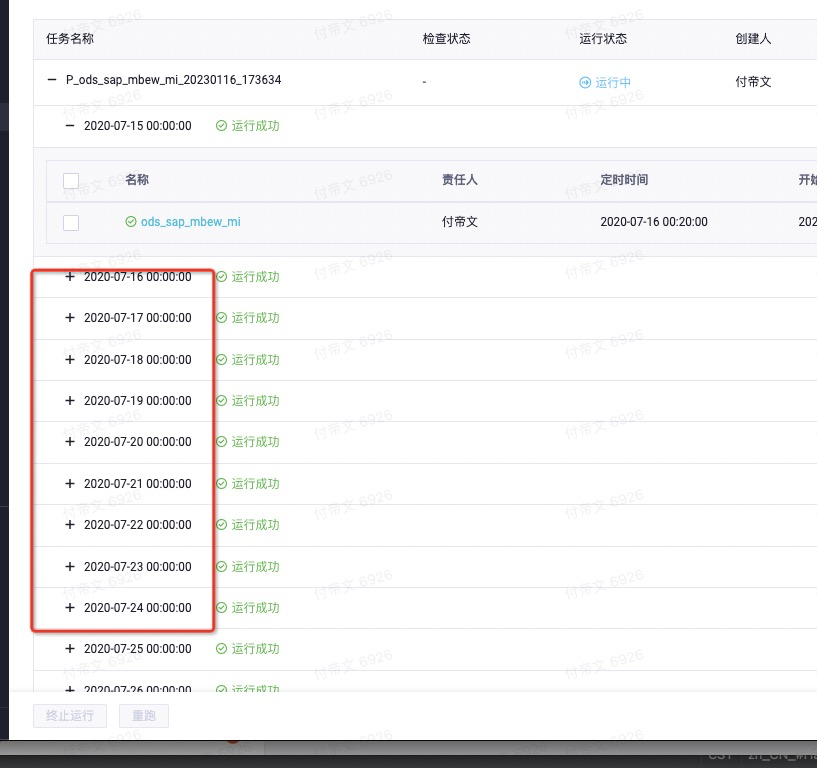This screenshot has width=817, height=768.
Task: Click success icon of 2020-07-20 row
Action: tap(221, 441)
